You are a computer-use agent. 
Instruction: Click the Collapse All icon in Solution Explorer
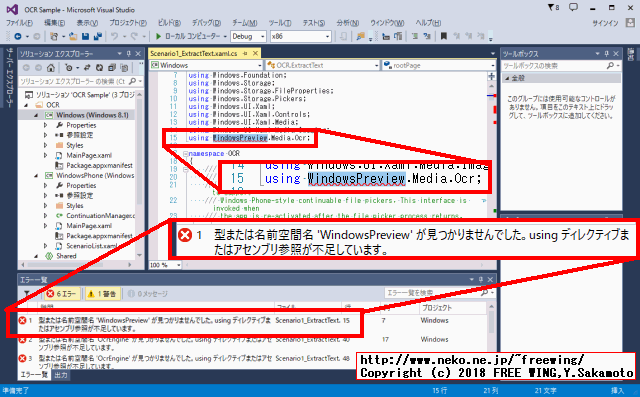click(x=112, y=68)
